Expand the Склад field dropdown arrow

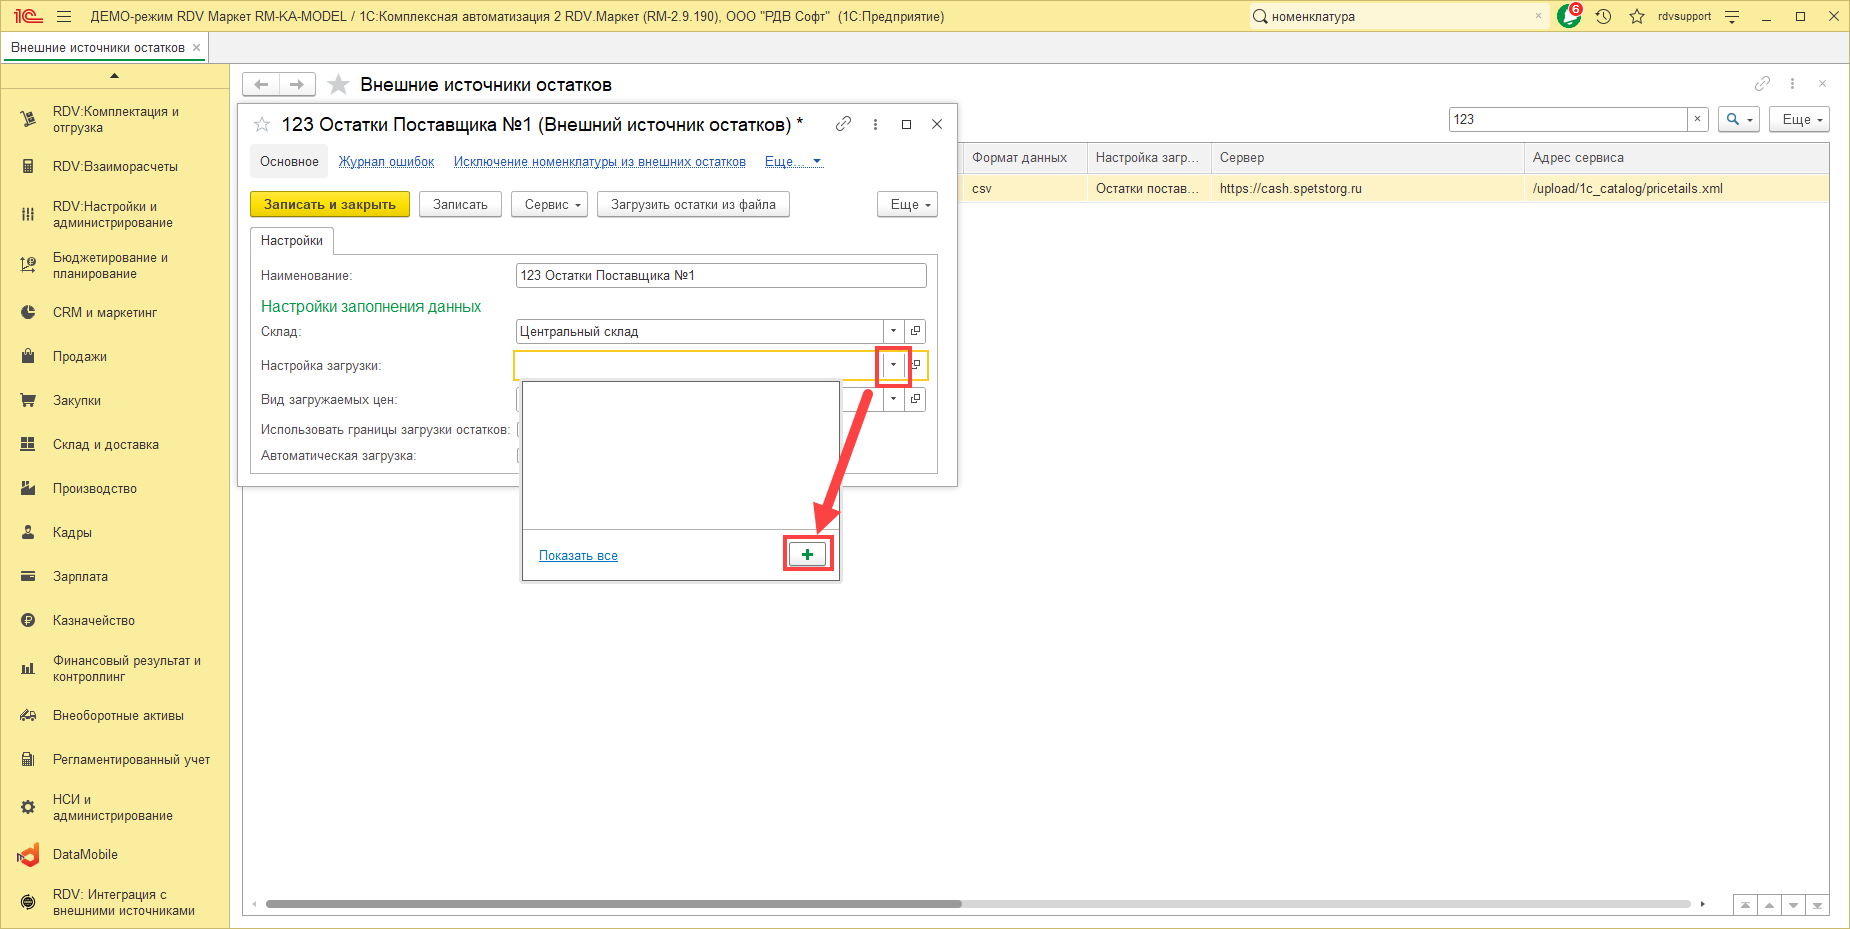click(894, 331)
